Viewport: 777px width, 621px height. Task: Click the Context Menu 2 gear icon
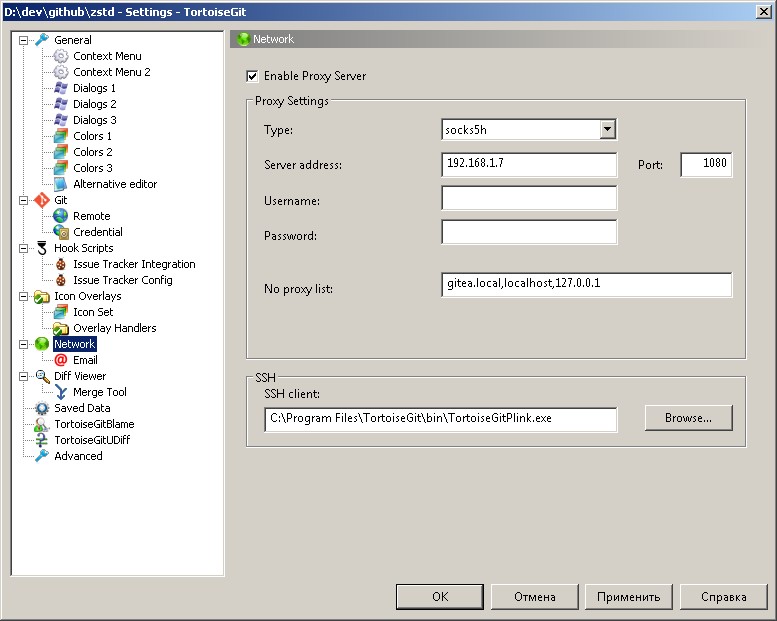(60, 72)
